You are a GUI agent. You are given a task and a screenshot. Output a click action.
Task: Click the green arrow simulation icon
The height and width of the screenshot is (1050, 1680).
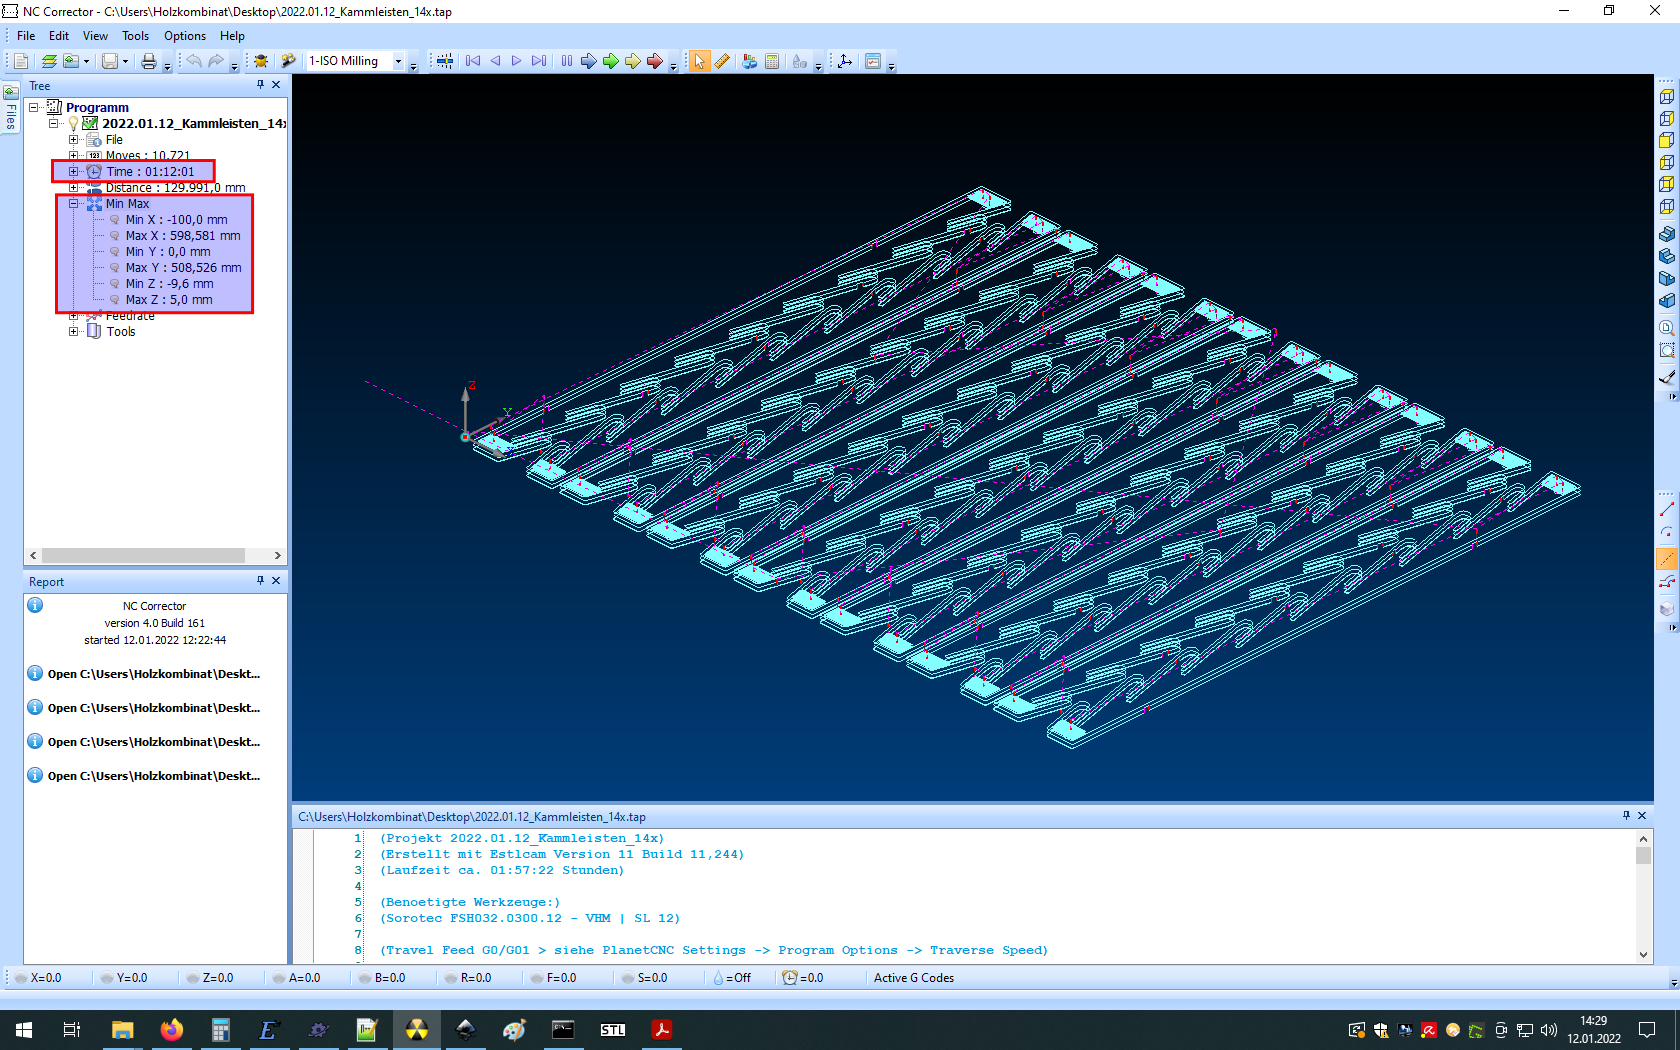click(611, 61)
